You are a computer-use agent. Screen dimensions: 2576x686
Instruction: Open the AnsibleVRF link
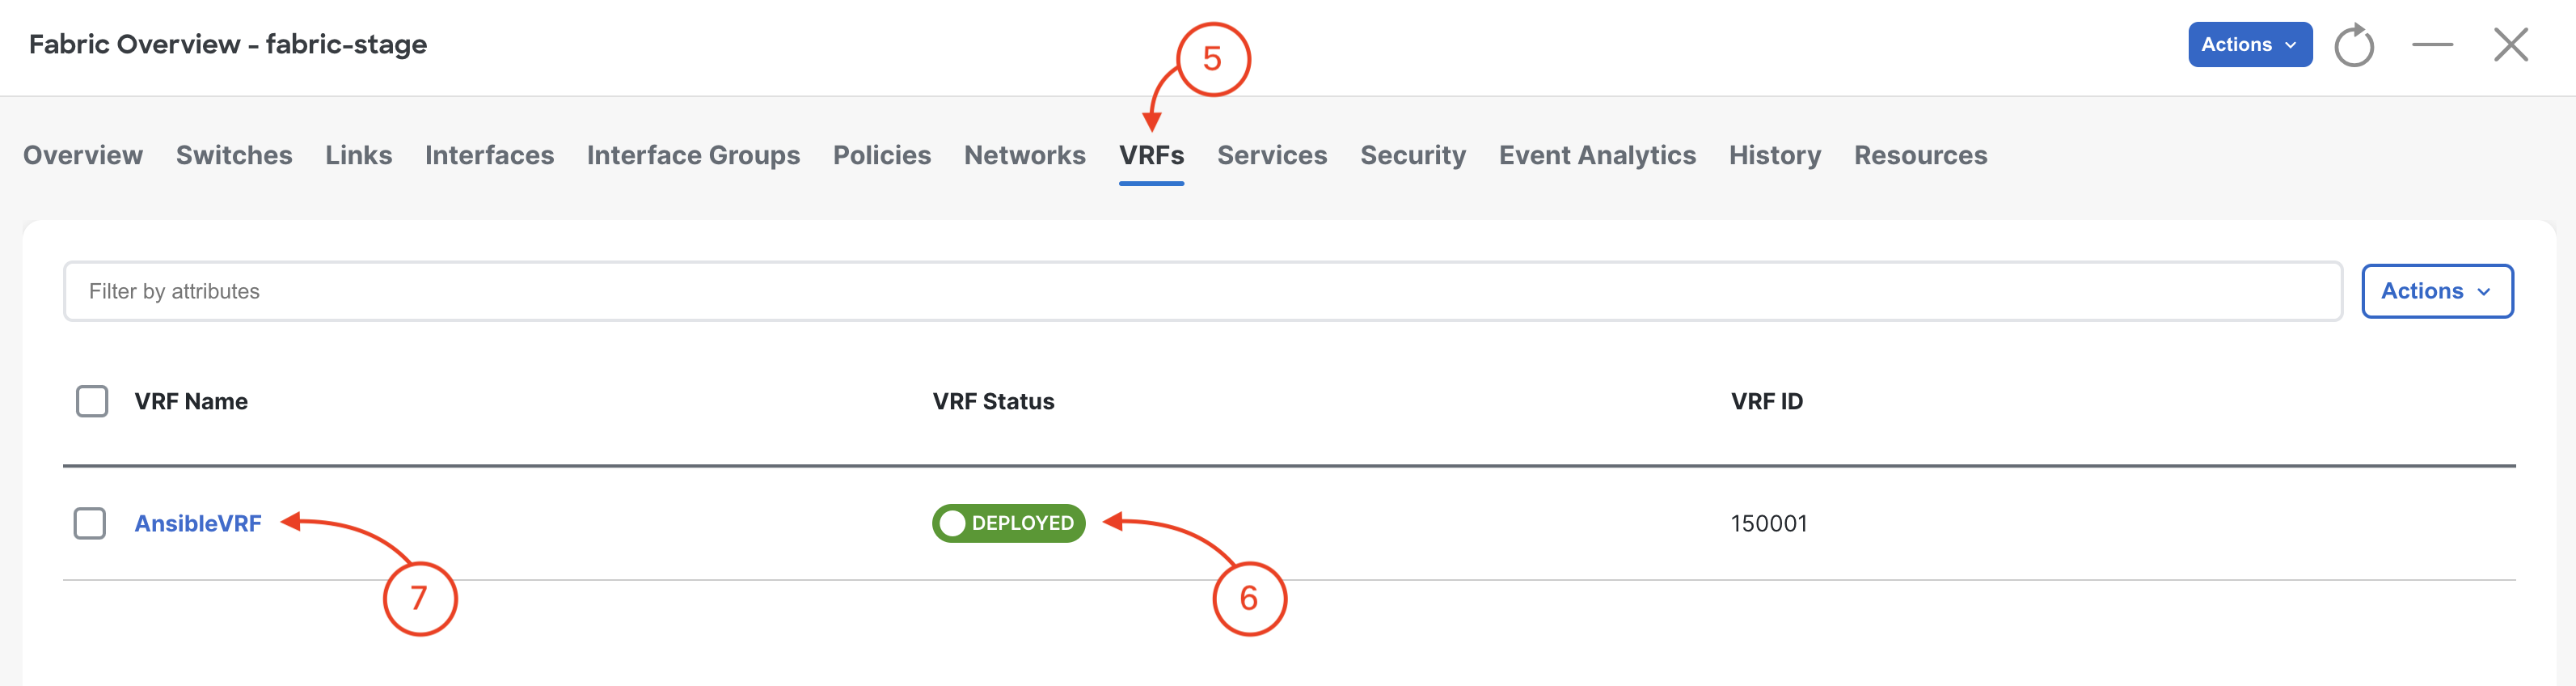coord(198,523)
